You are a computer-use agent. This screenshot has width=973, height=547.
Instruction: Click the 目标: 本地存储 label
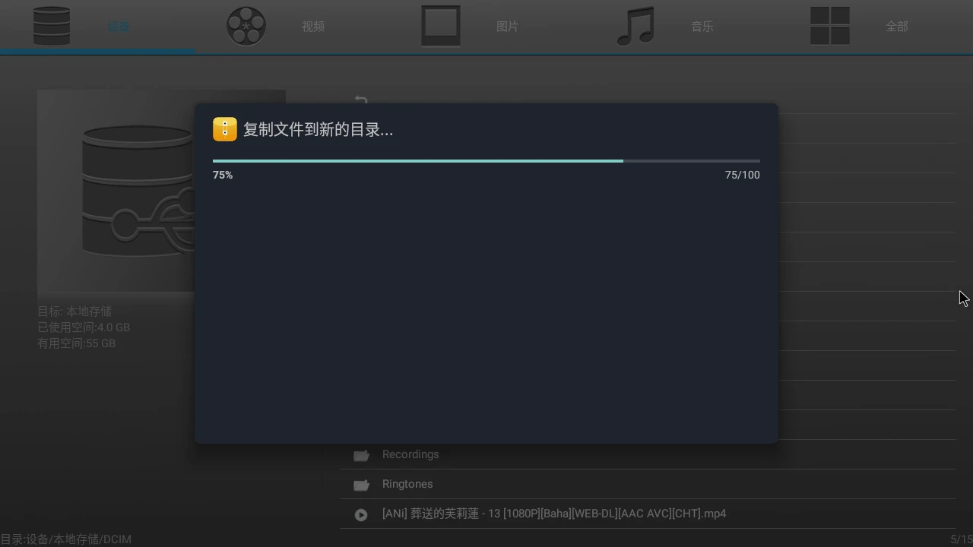pyautogui.click(x=74, y=311)
